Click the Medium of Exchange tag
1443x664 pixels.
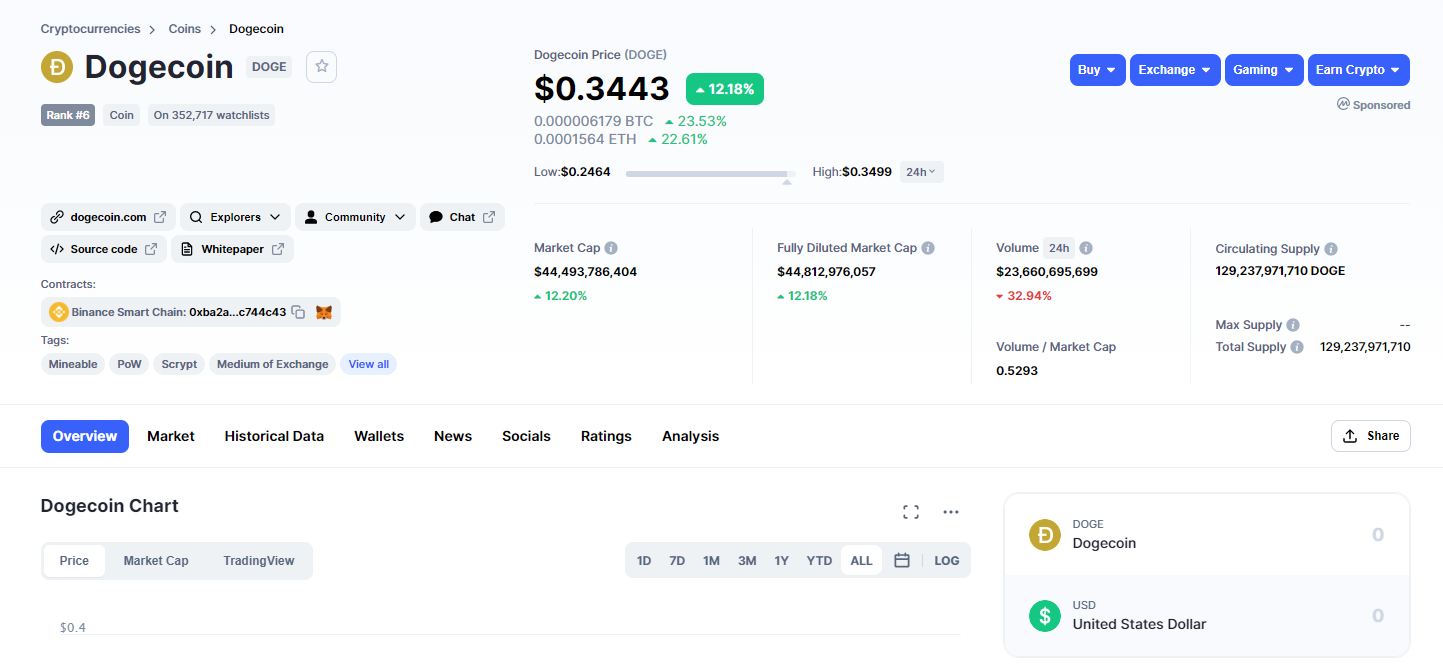pyautogui.click(x=273, y=364)
